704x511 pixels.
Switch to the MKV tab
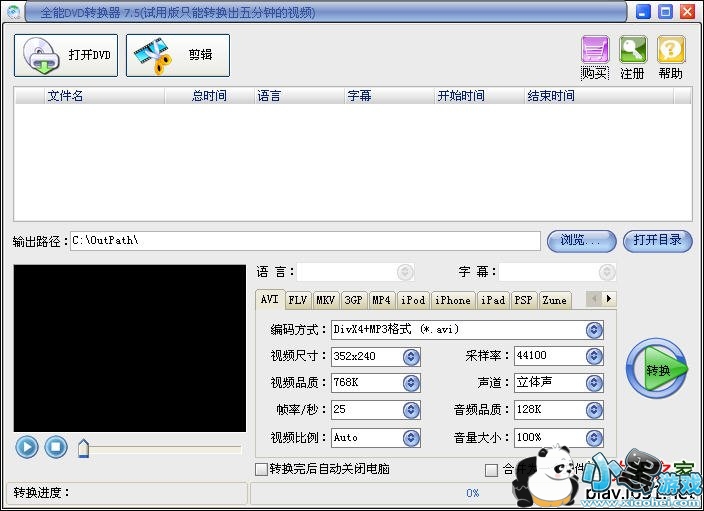[x=326, y=300]
